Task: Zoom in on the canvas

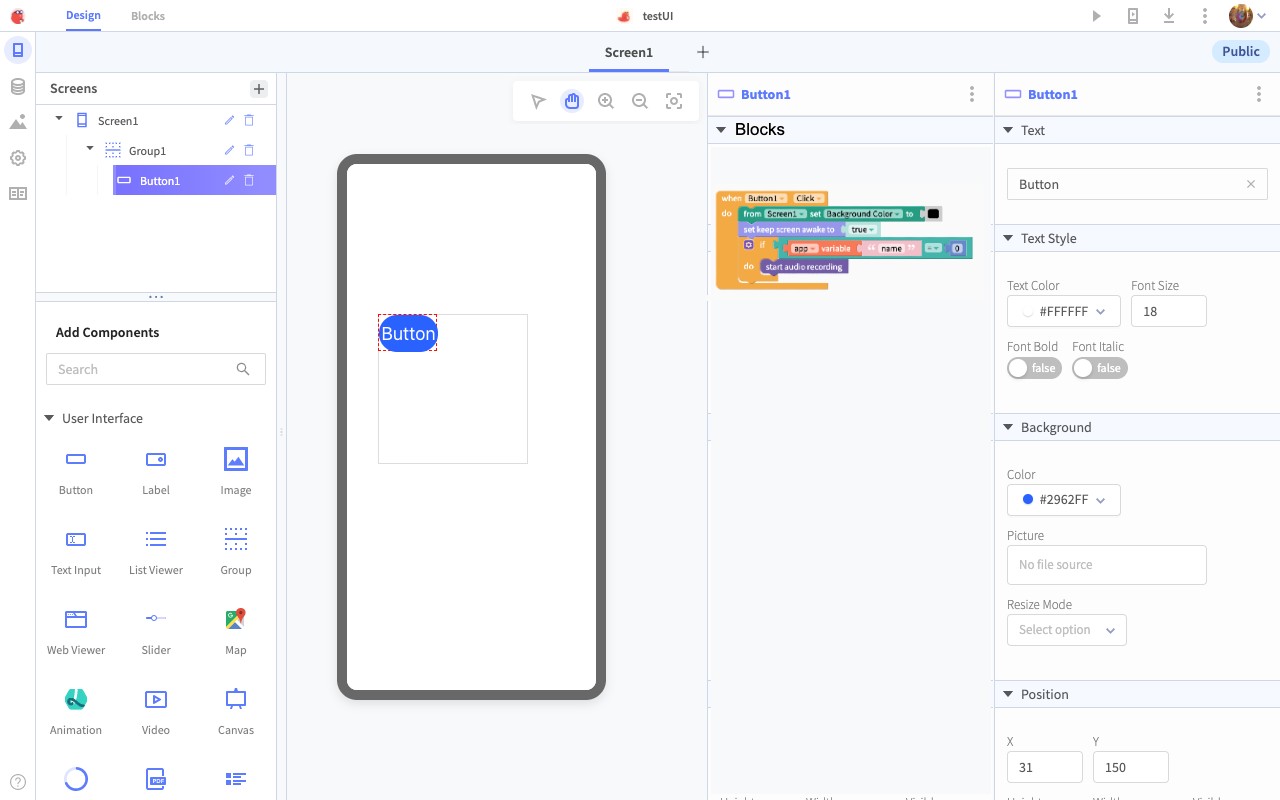Action: pos(606,101)
